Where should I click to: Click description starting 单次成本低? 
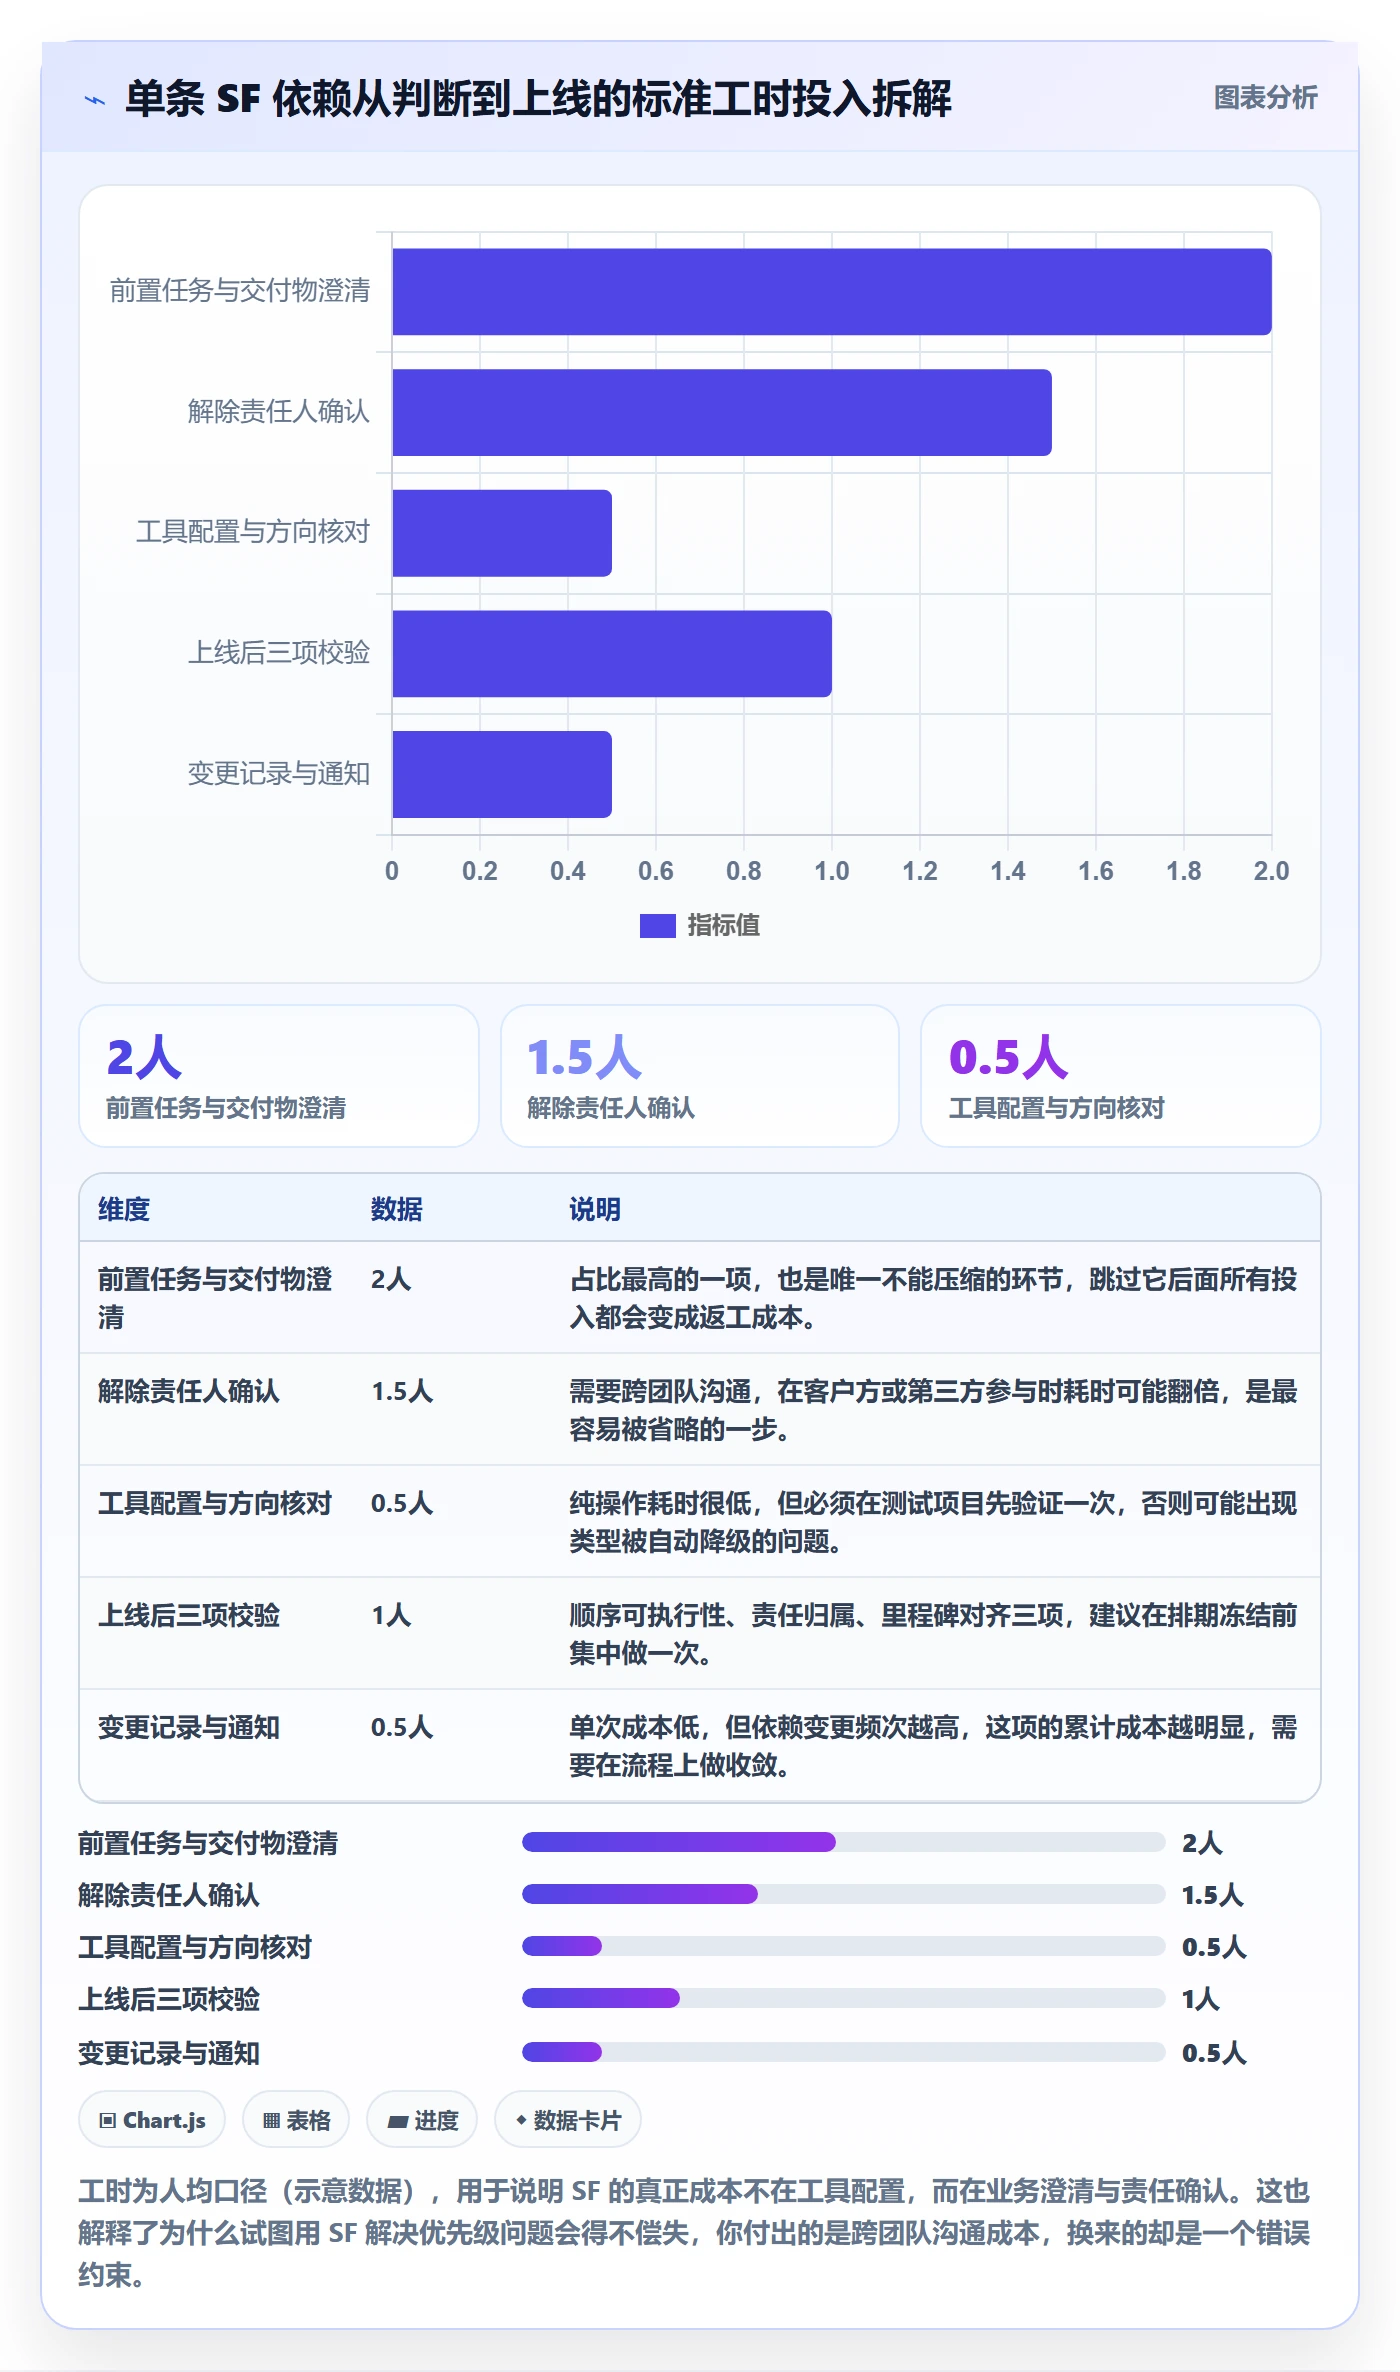pyautogui.click(x=933, y=1746)
